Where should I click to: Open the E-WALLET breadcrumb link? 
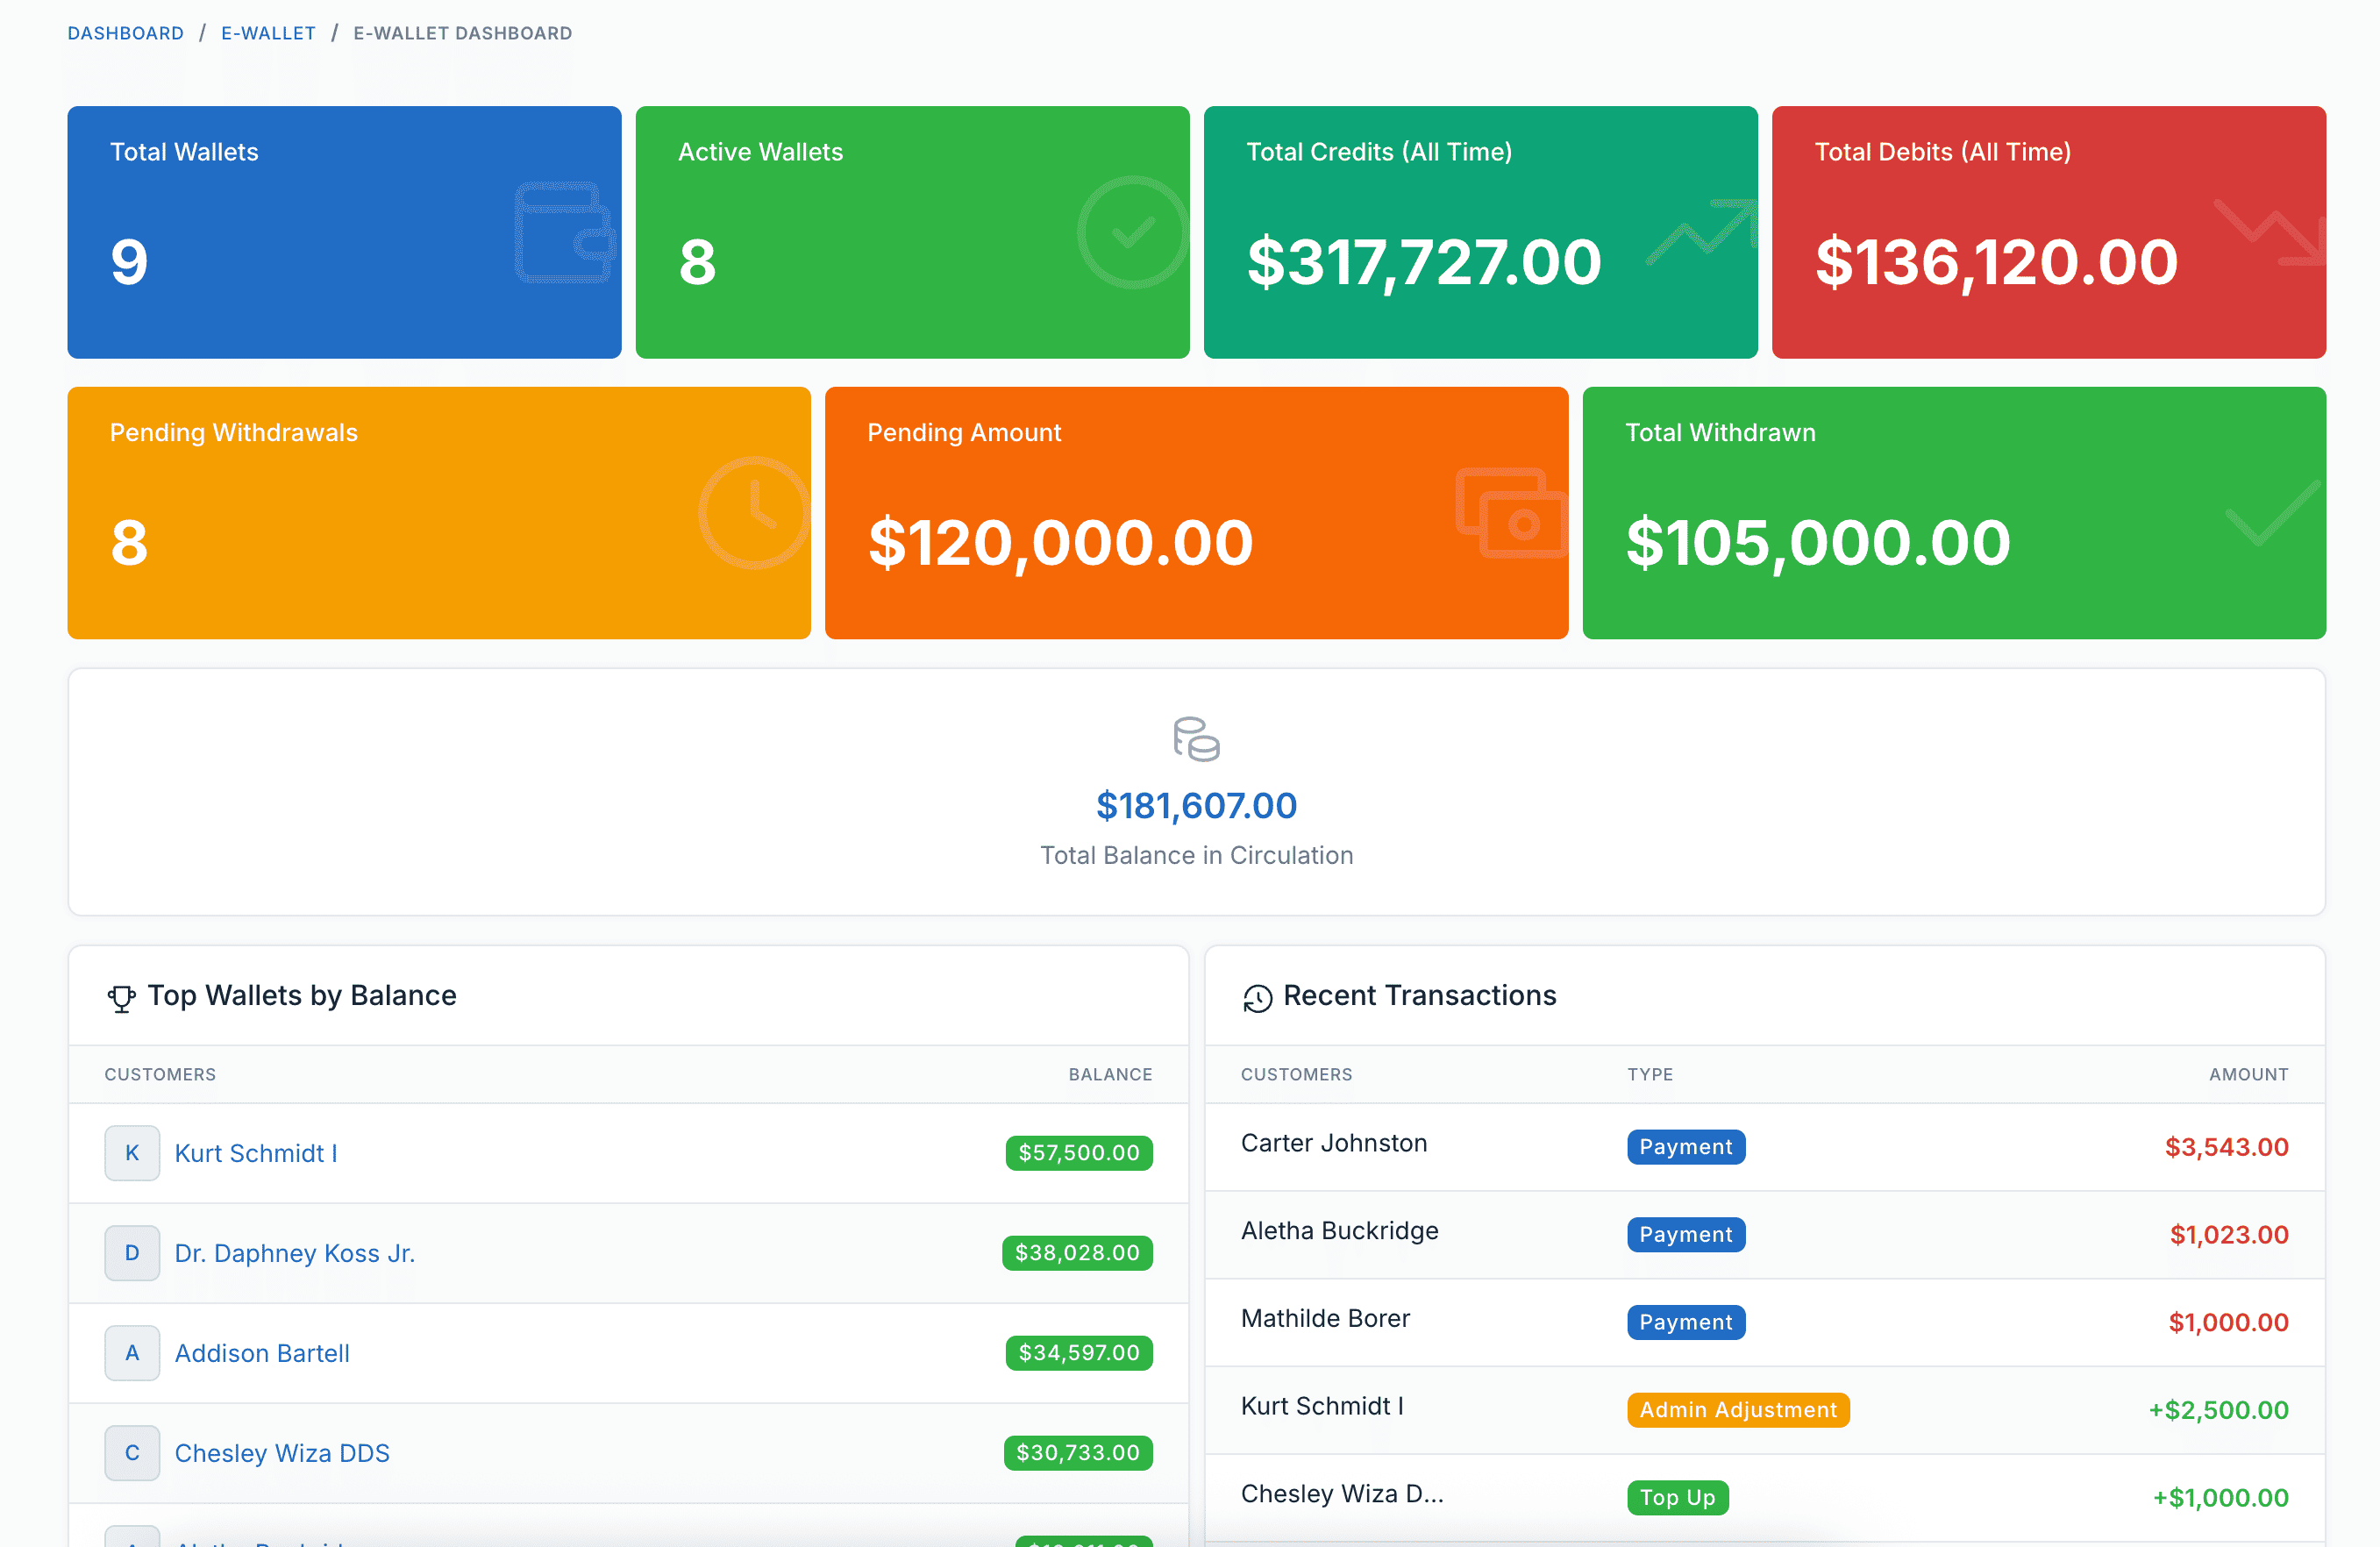click(x=268, y=33)
